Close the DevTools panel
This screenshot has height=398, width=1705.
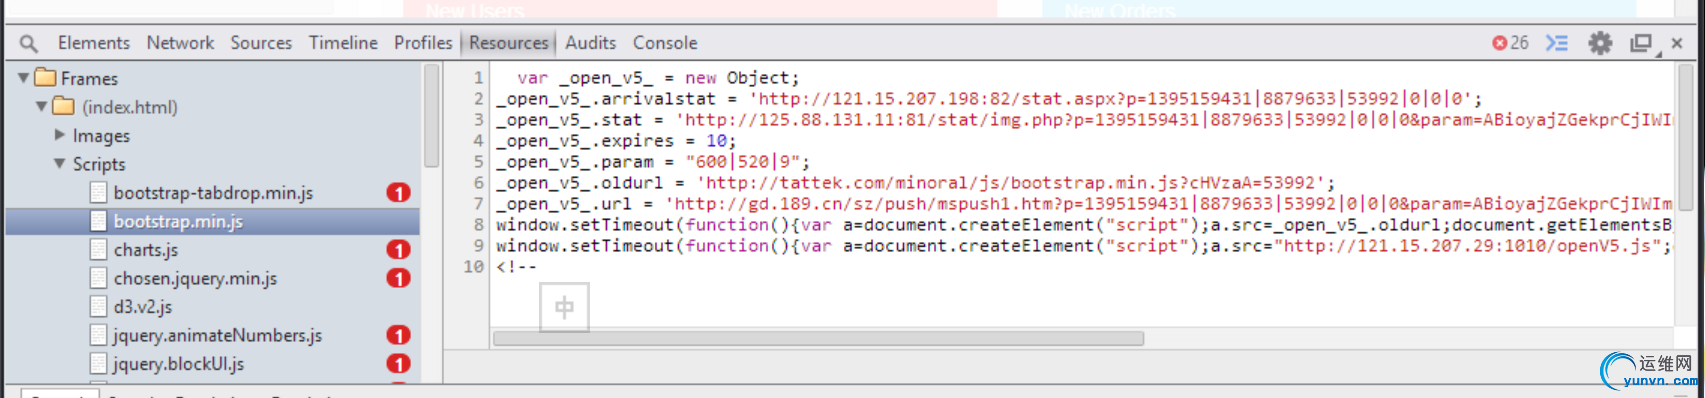[x=1677, y=43]
